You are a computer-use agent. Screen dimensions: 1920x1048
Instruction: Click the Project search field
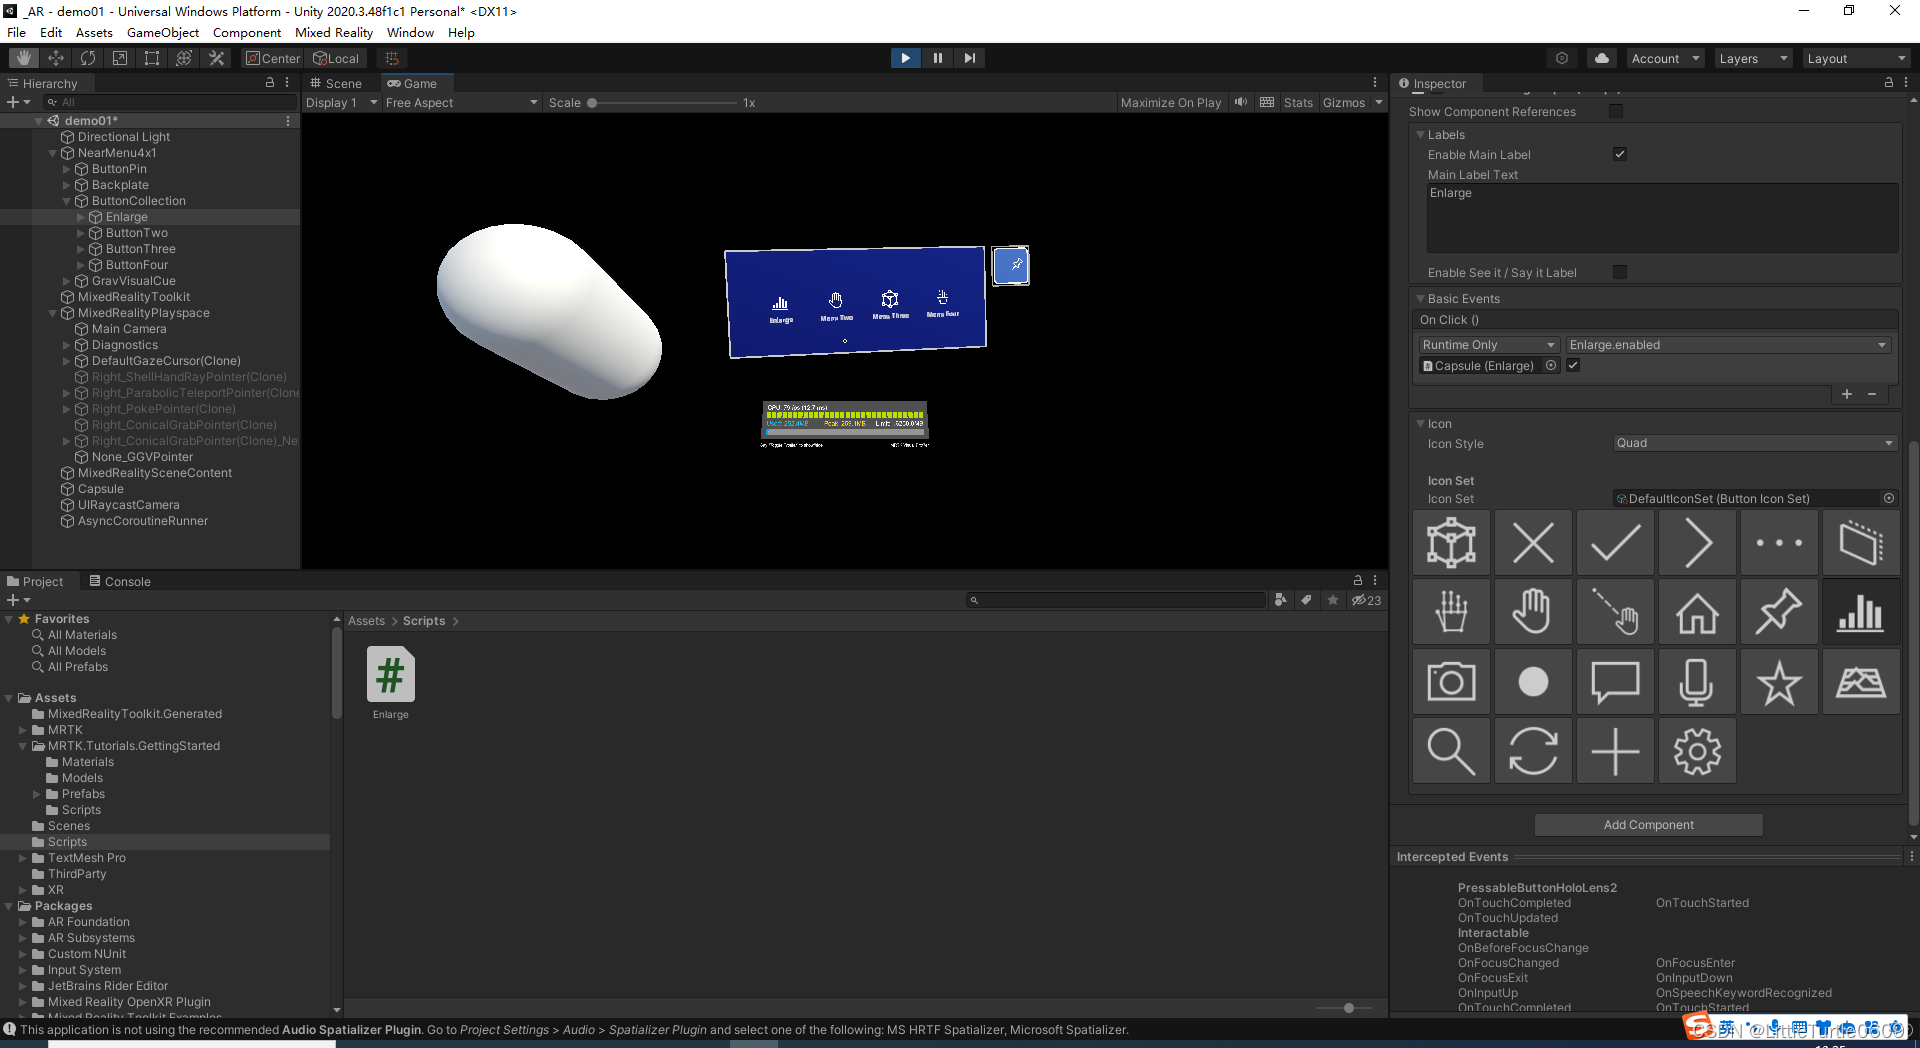coord(1116,600)
